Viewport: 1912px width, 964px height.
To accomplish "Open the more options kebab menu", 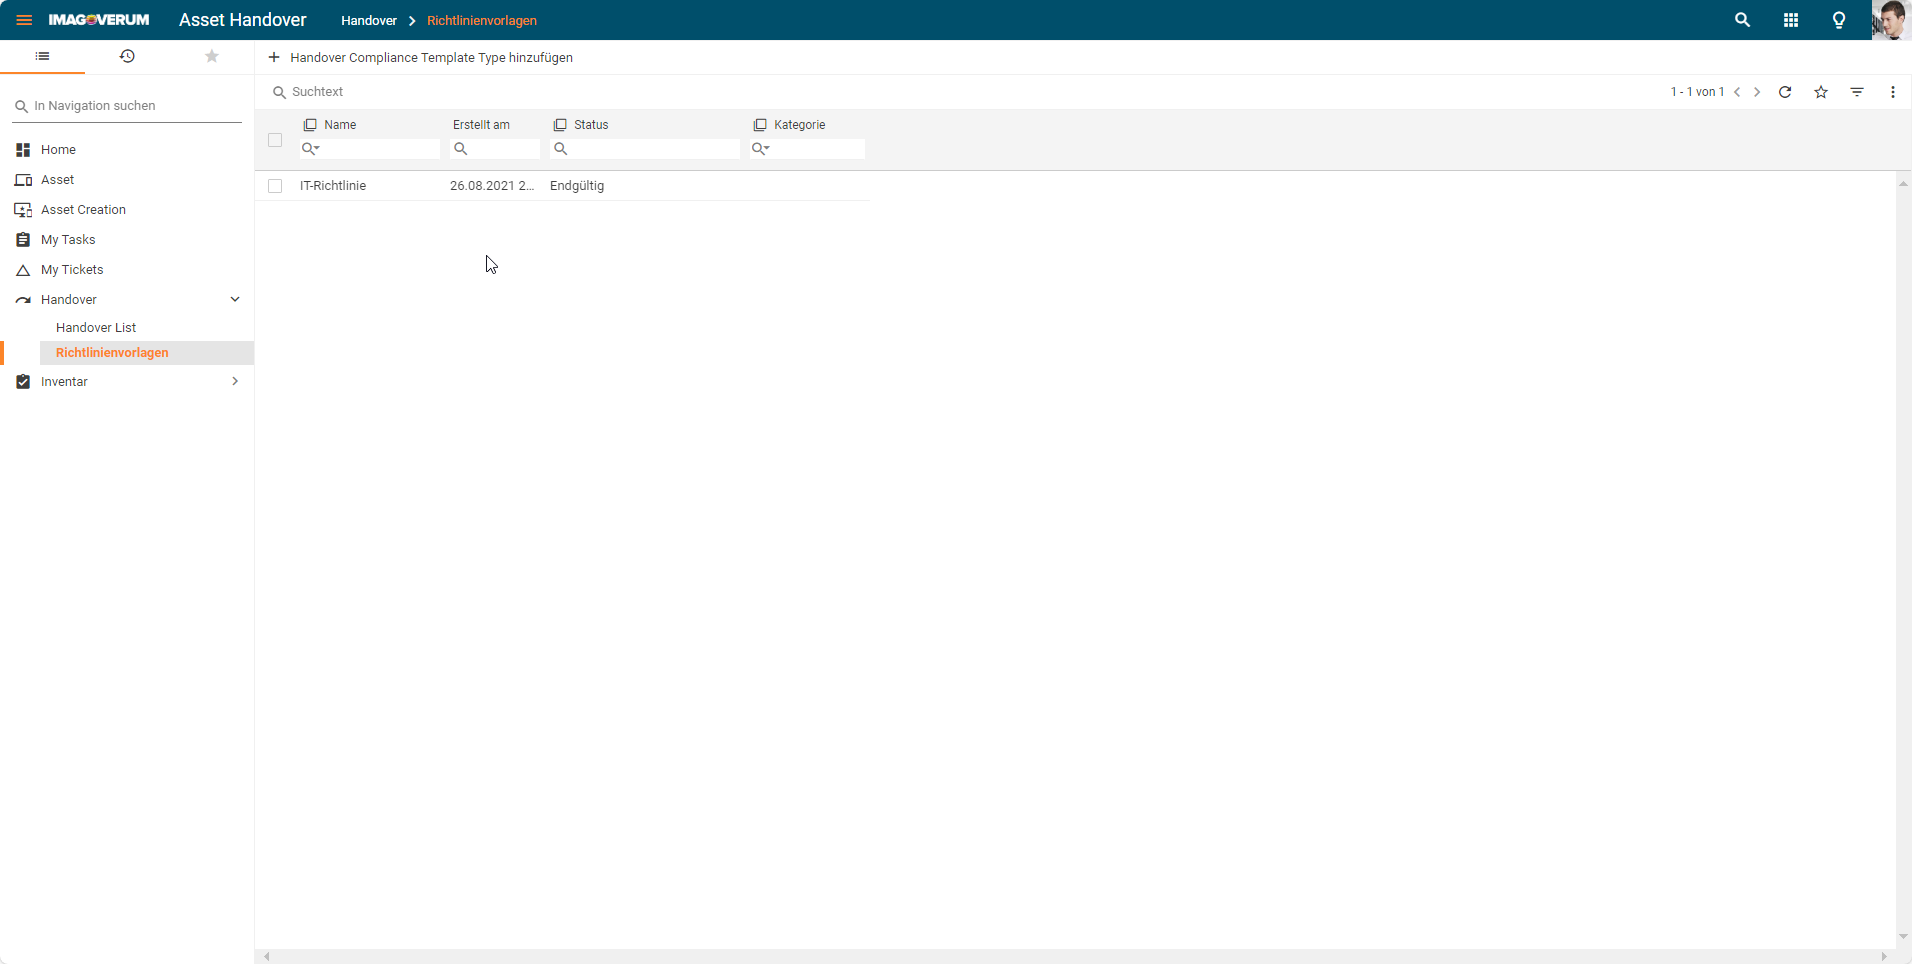I will (1893, 92).
